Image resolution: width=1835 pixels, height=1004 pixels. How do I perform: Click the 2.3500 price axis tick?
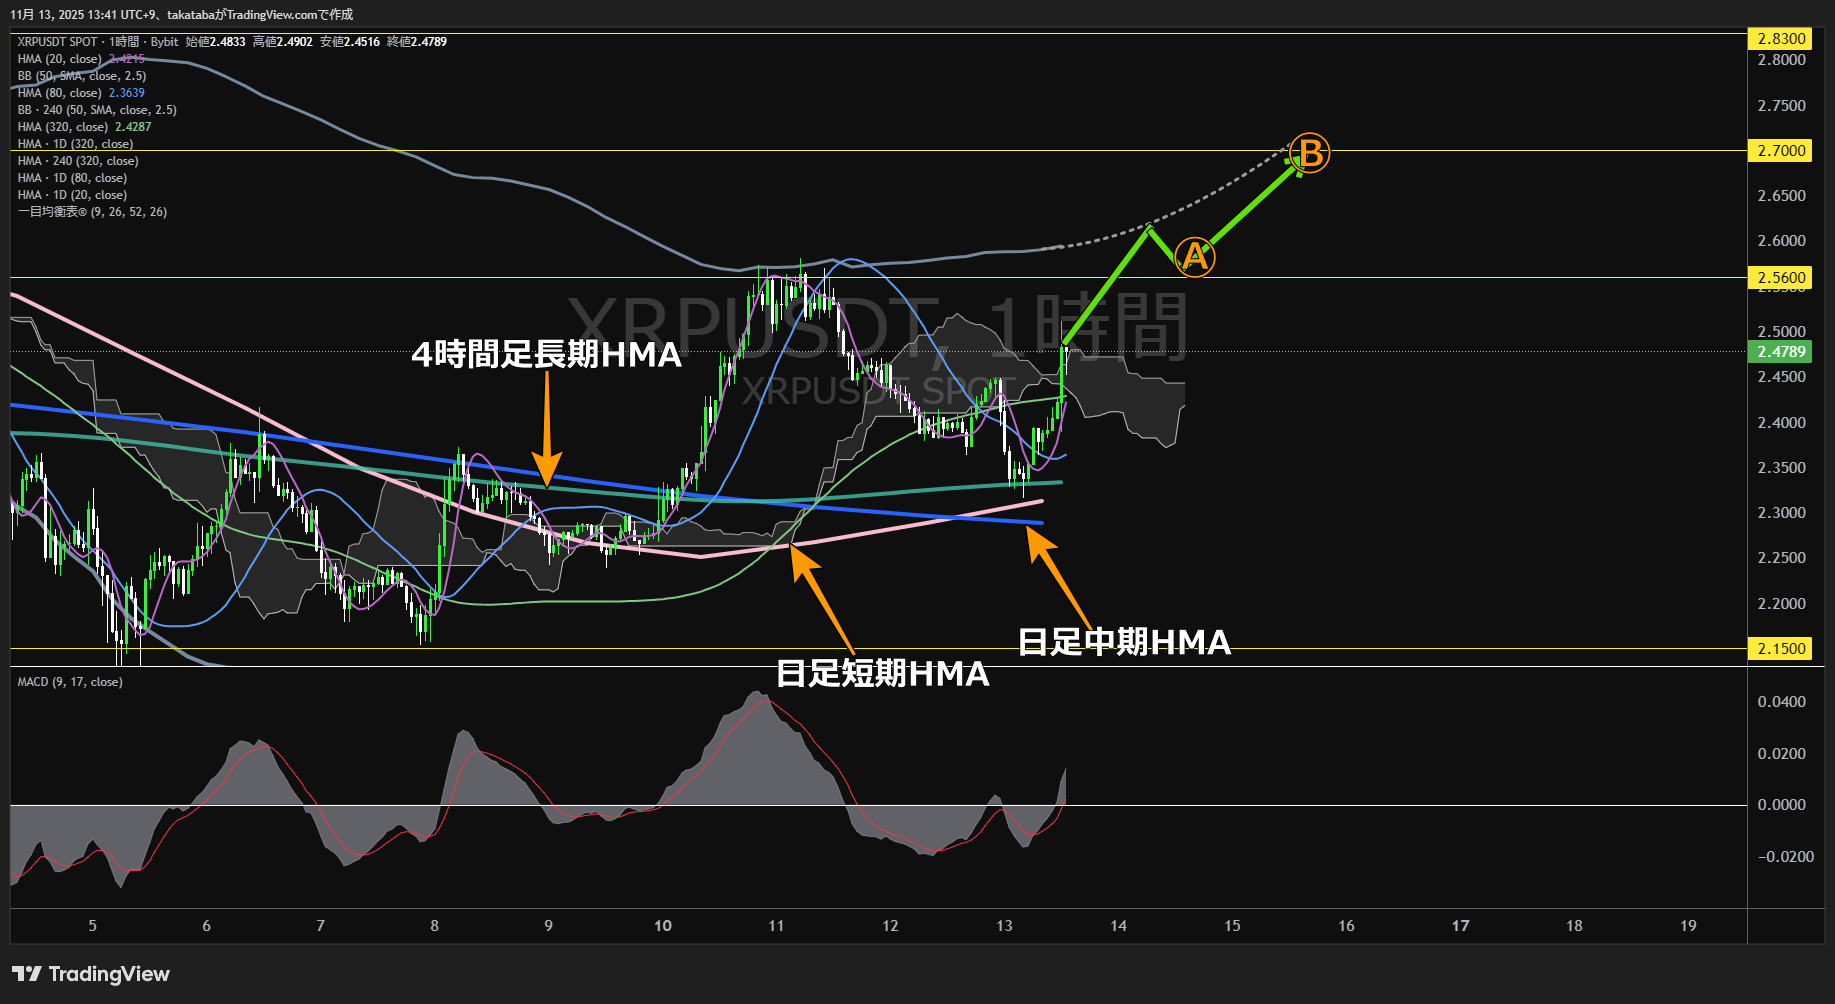pyautogui.click(x=1782, y=467)
